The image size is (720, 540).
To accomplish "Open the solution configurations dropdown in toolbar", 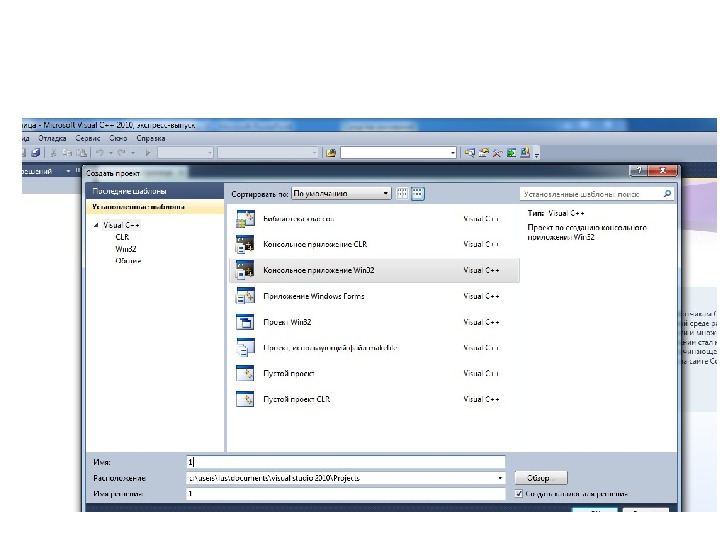I will coord(210,153).
